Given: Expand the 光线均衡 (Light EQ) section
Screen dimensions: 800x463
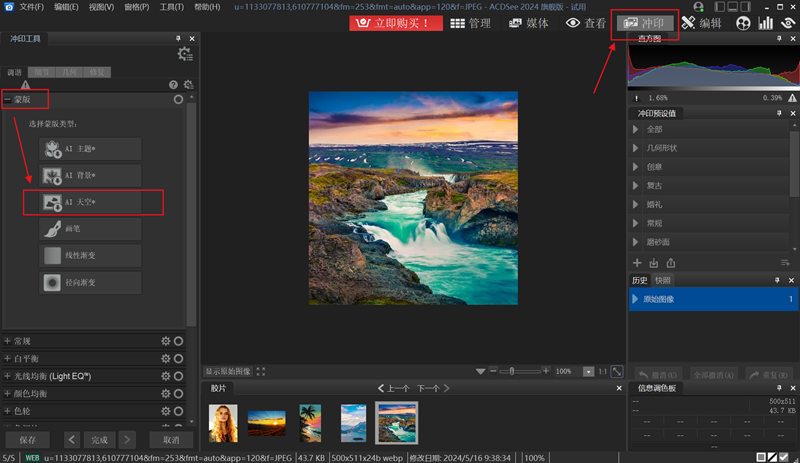Looking at the screenshot, I should click(x=8, y=376).
